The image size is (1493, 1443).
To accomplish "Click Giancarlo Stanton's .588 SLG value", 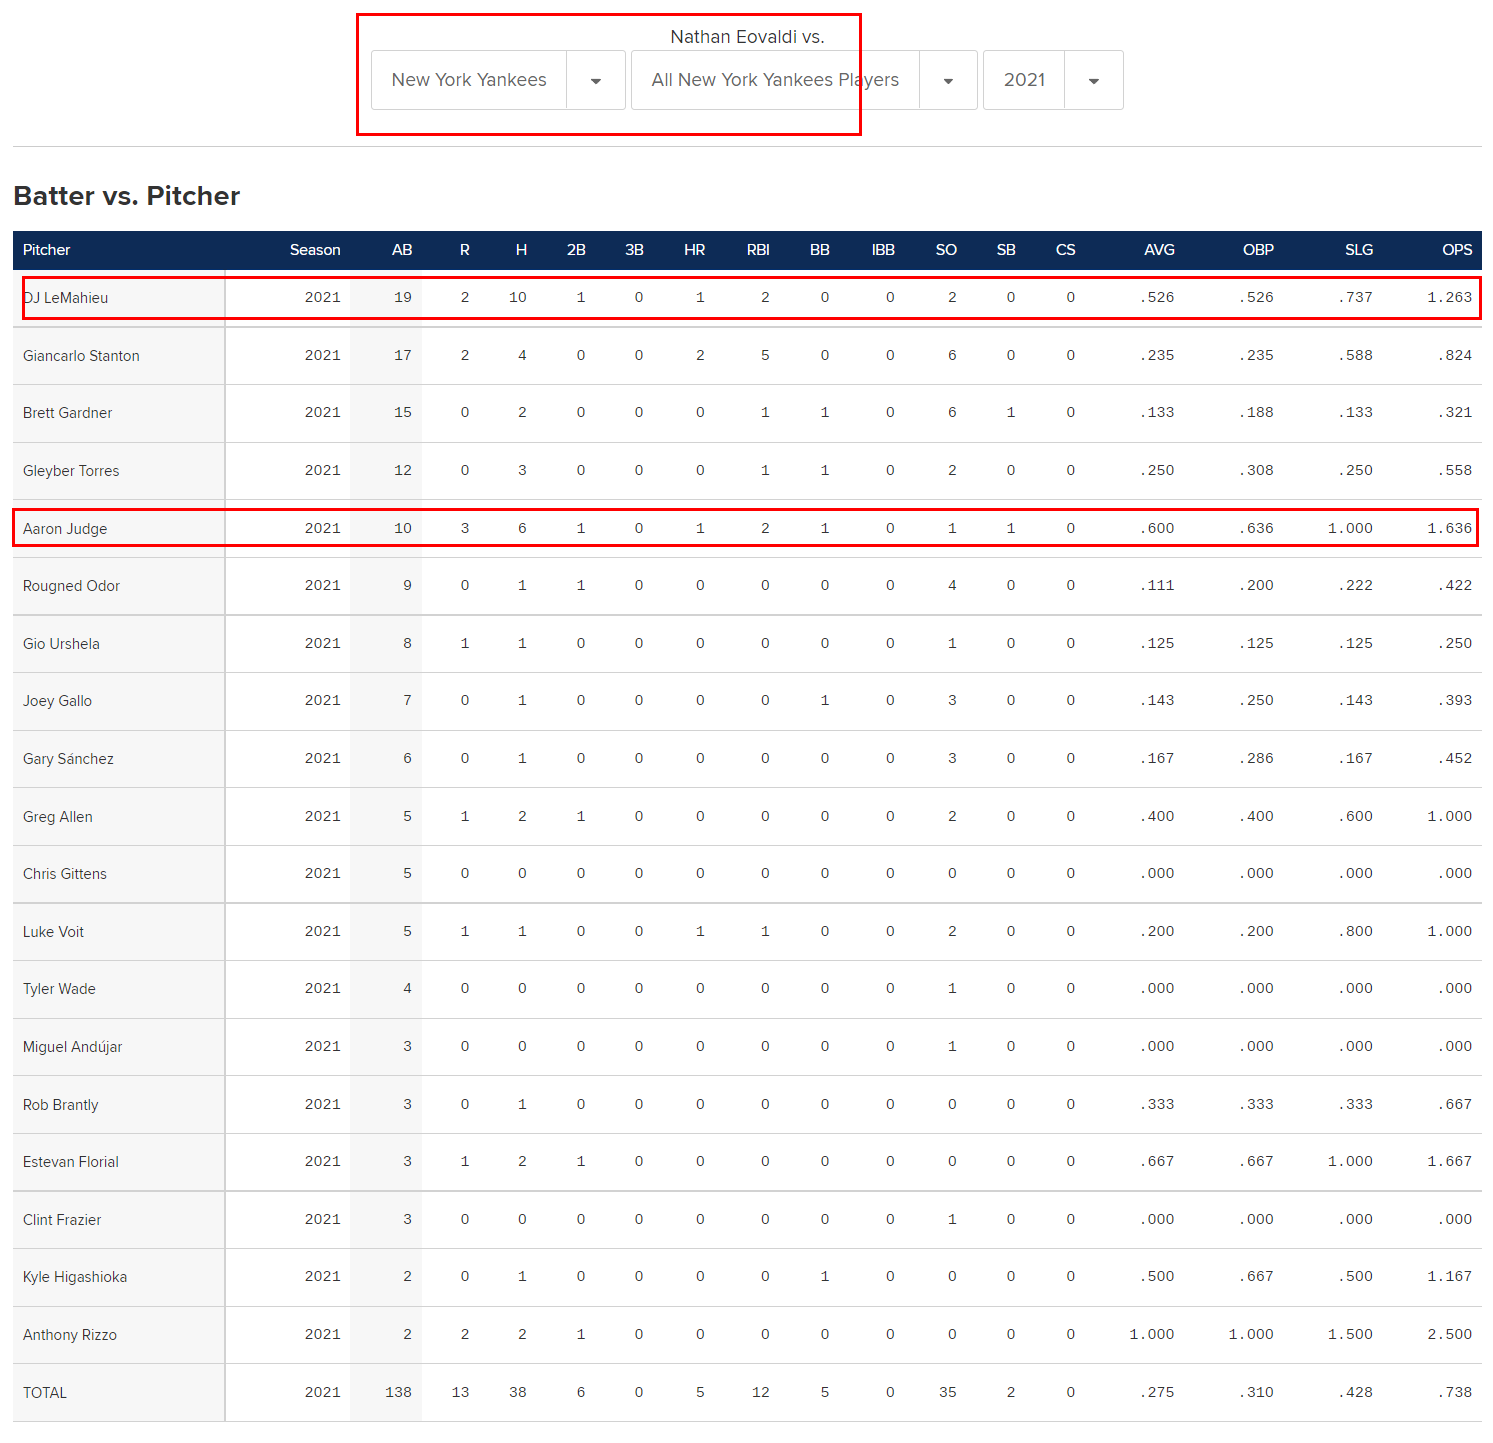I will tap(1355, 355).
